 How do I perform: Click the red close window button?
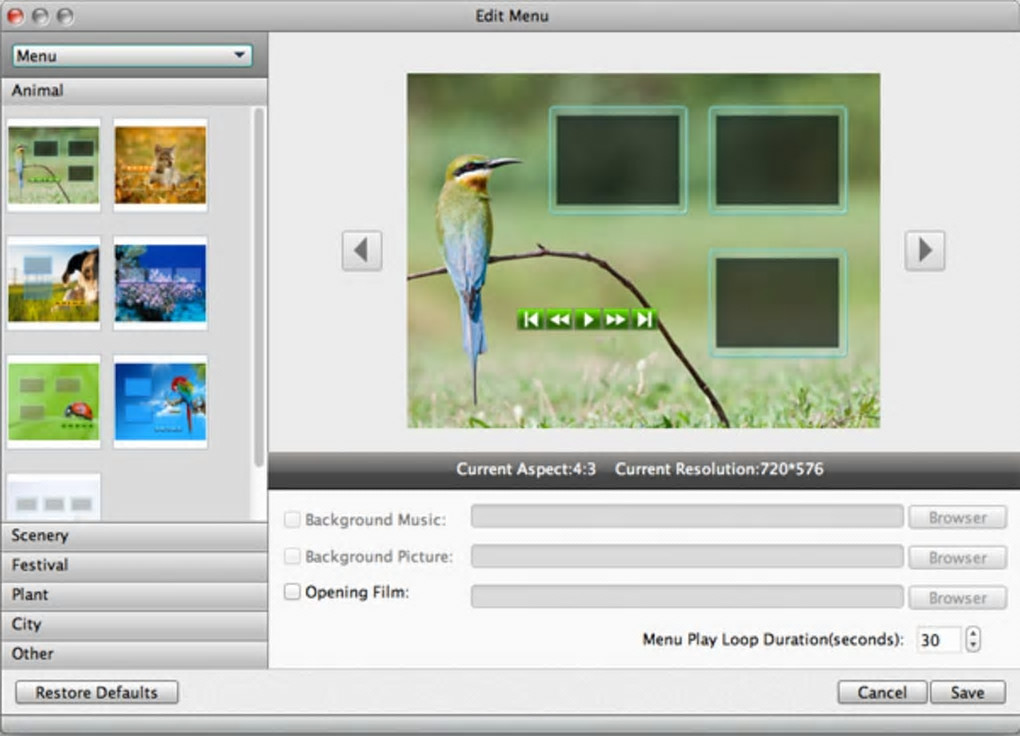coord(16,16)
